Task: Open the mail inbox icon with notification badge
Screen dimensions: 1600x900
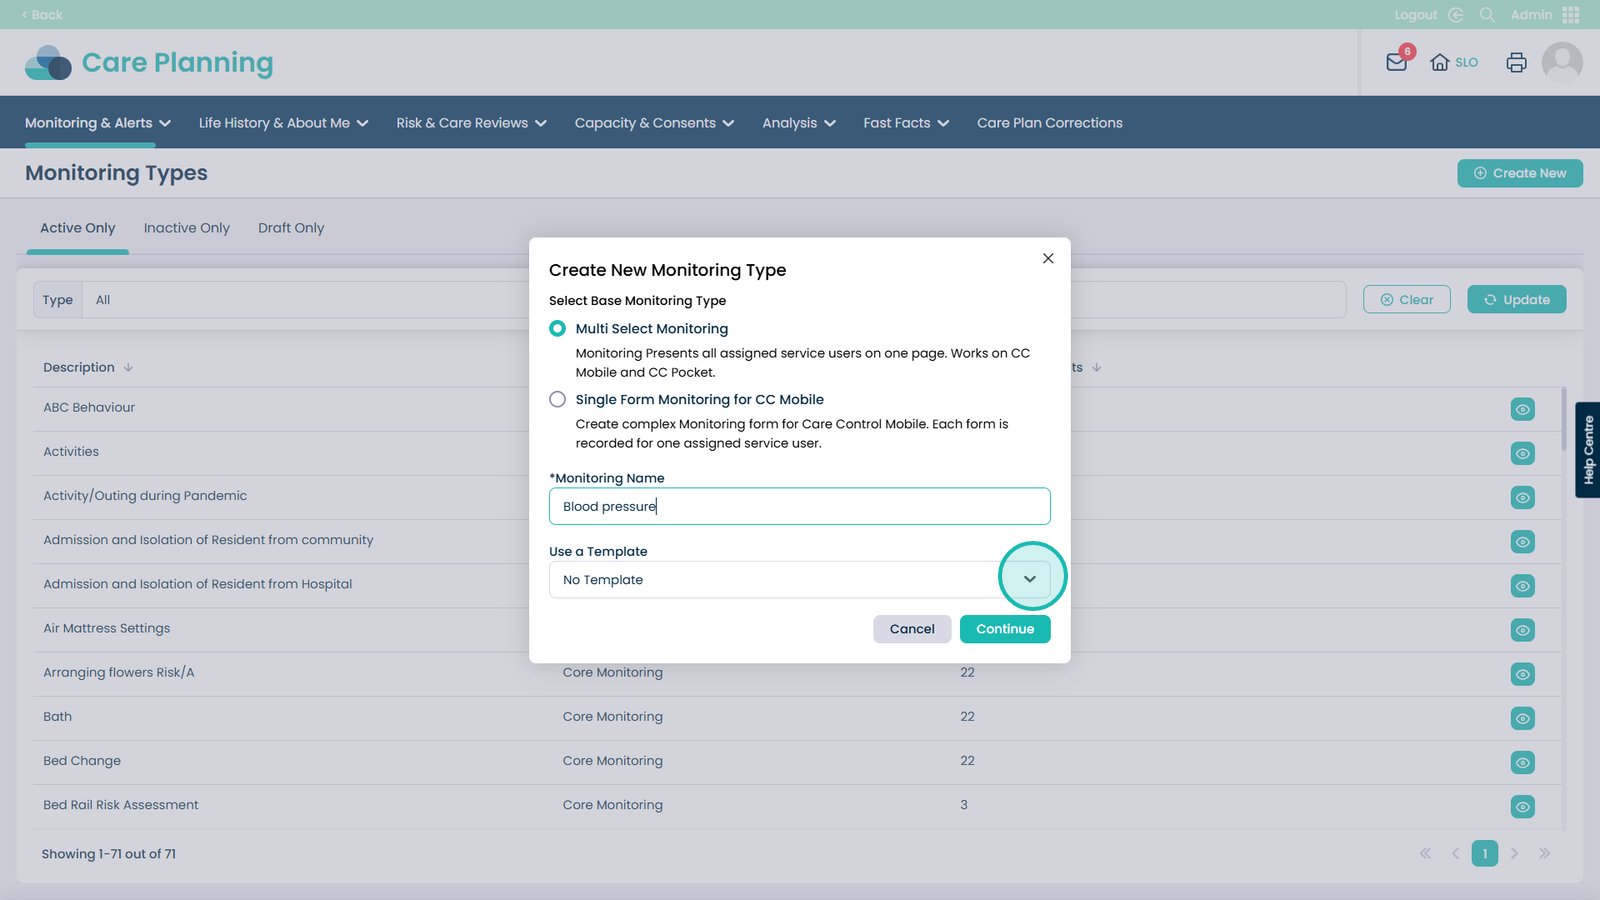Action: click(1396, 62)
